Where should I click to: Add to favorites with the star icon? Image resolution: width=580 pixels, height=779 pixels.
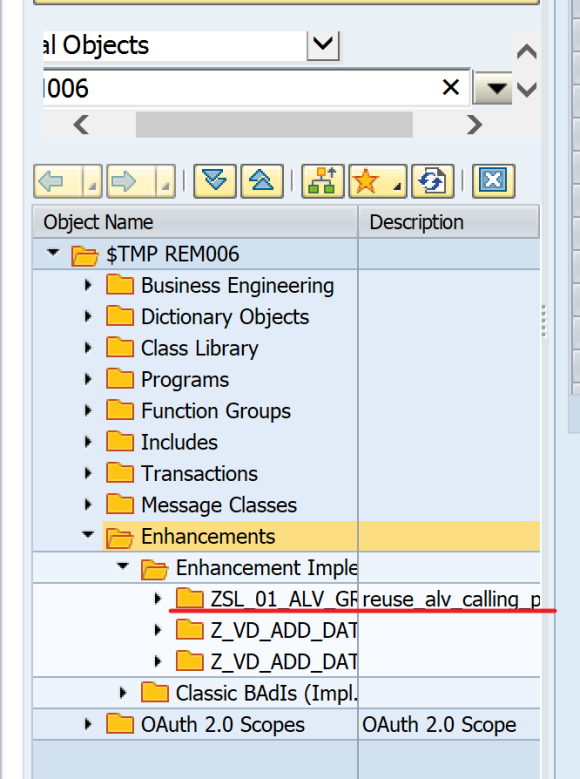coord(366,181)
